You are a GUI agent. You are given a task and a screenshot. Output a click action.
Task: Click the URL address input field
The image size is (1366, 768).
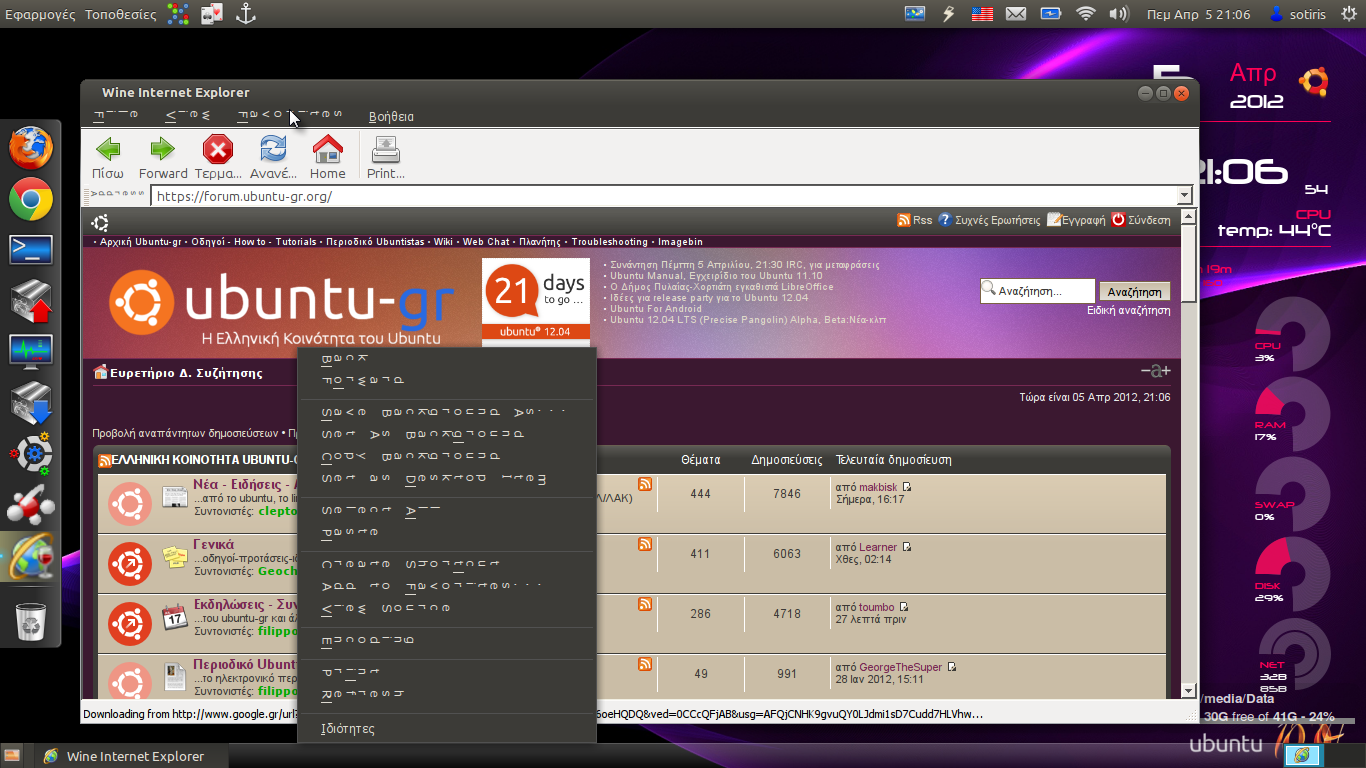pyautogui.click(x=660, y=196)
